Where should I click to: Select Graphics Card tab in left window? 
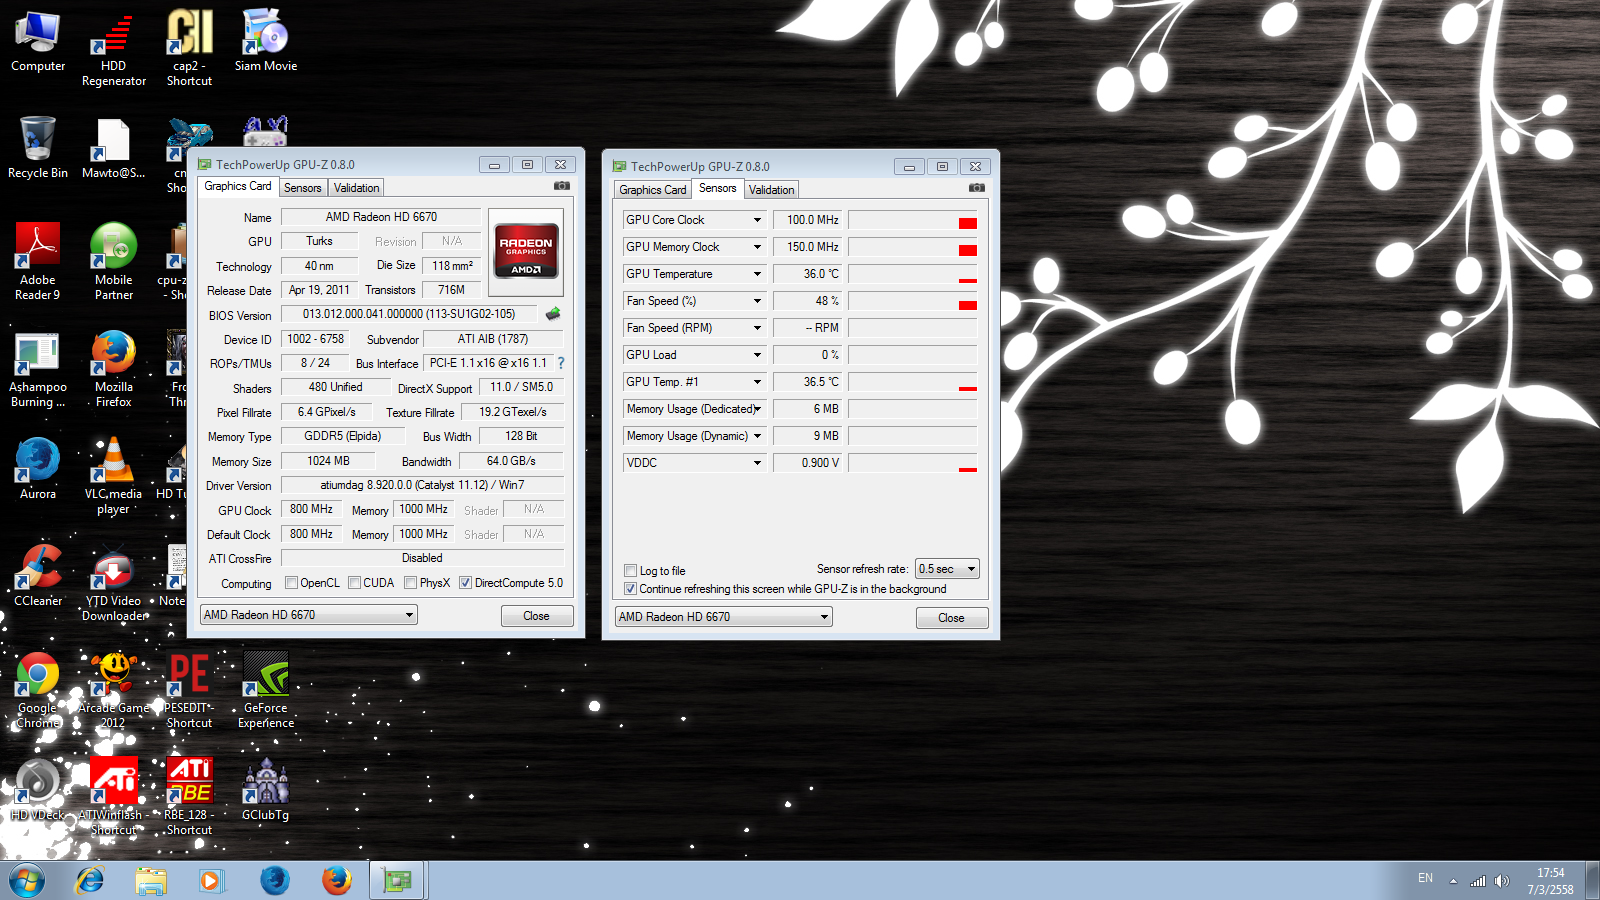[x=237, y=186]
